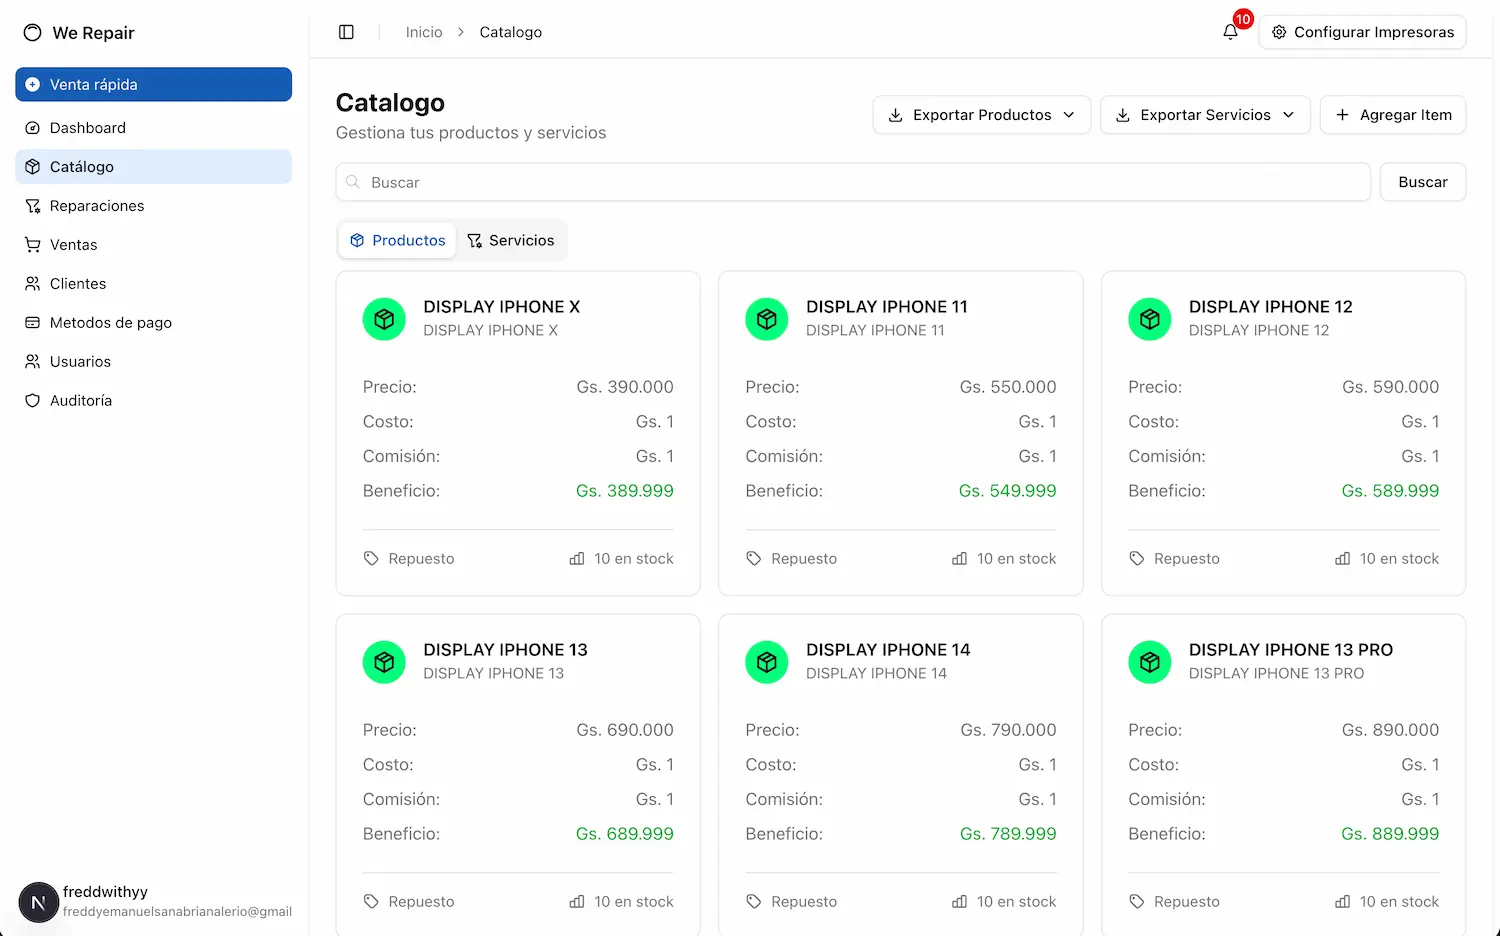Click benefit value Gs. 689.999
1500x936 pixels.
(x=625, y=834)
